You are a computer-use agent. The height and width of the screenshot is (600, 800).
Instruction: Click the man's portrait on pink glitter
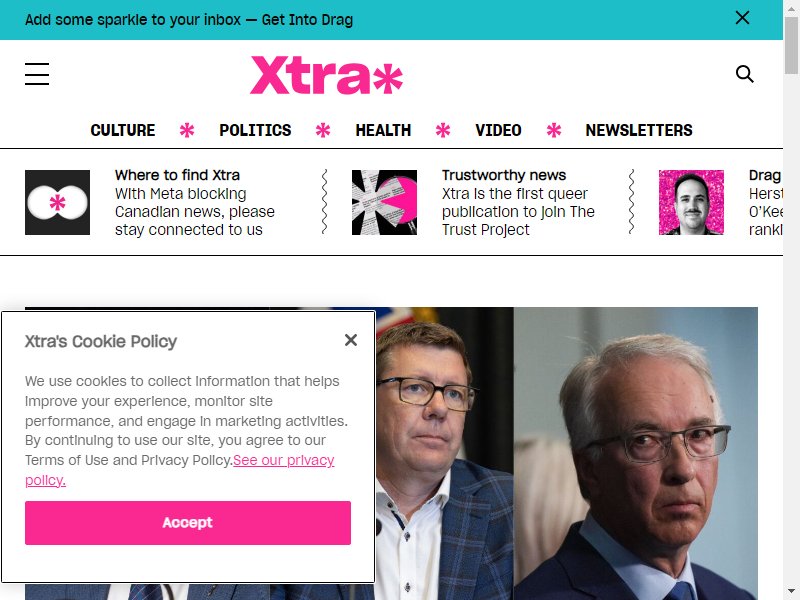691,203
